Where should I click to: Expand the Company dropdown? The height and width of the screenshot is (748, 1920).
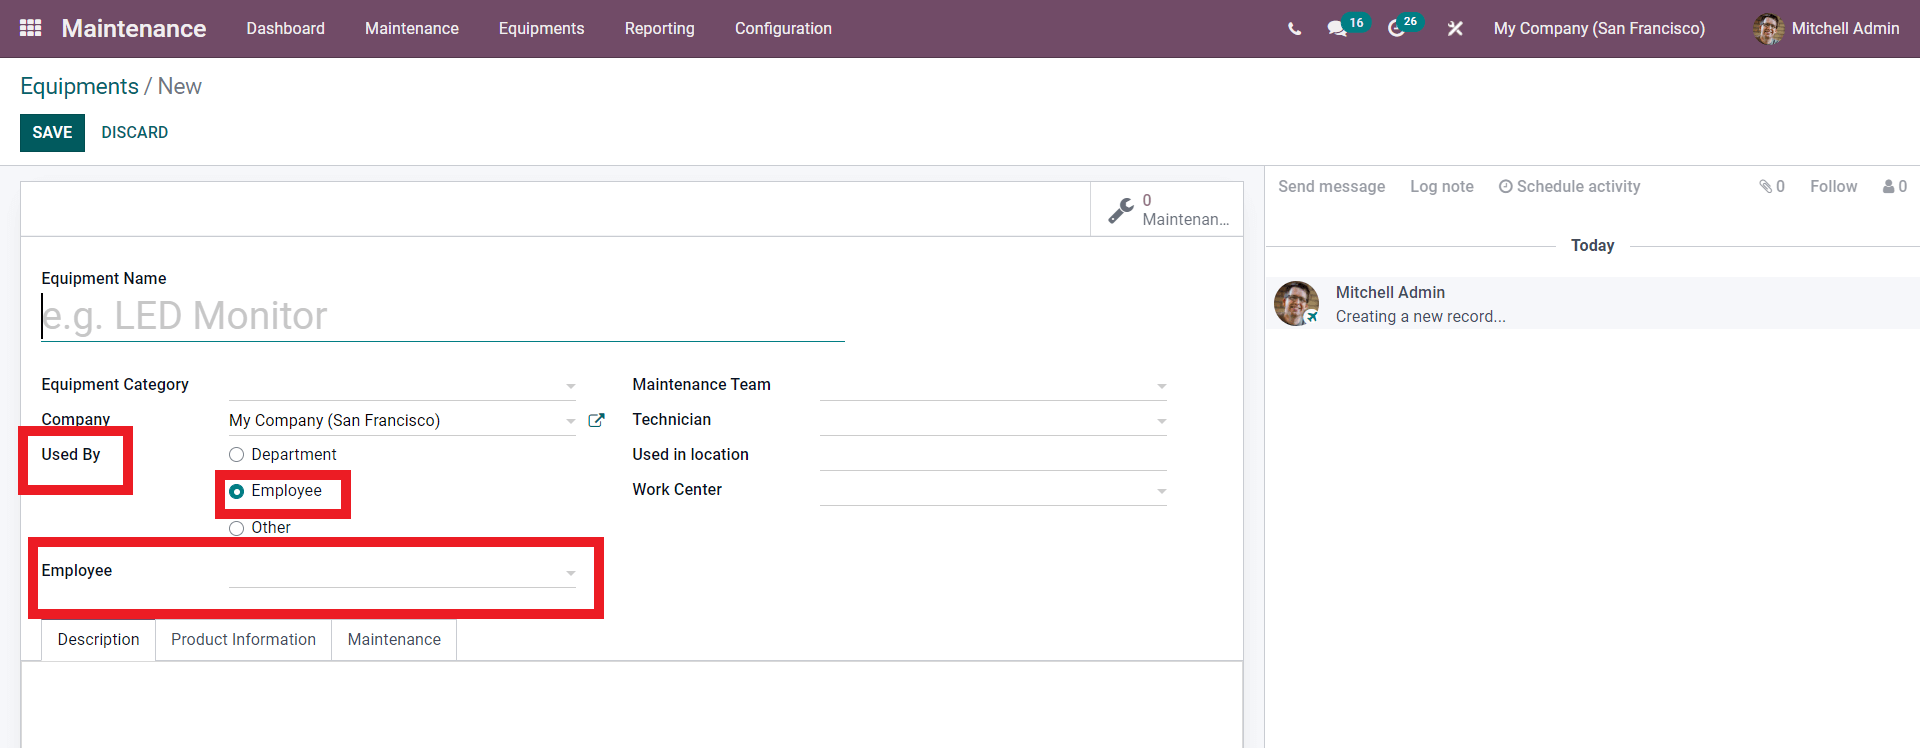570,421
